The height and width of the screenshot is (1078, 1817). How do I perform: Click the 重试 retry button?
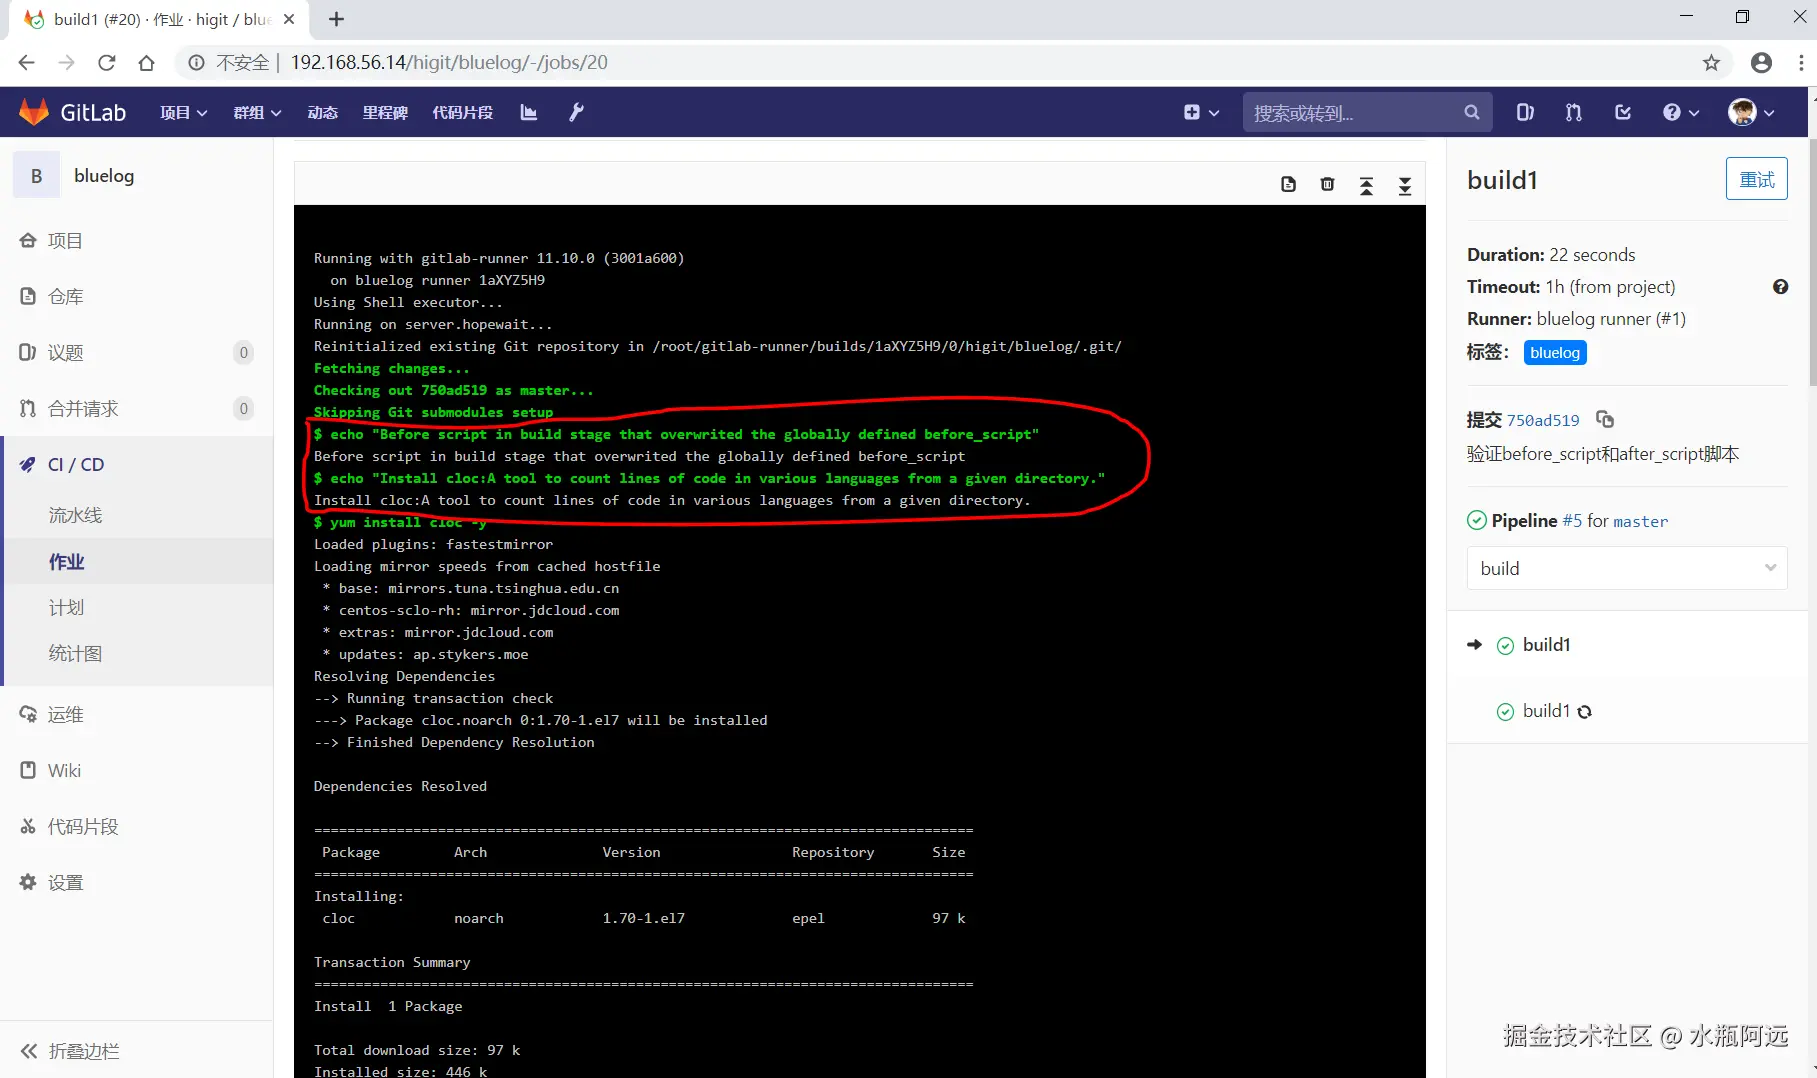[1756, 178]
